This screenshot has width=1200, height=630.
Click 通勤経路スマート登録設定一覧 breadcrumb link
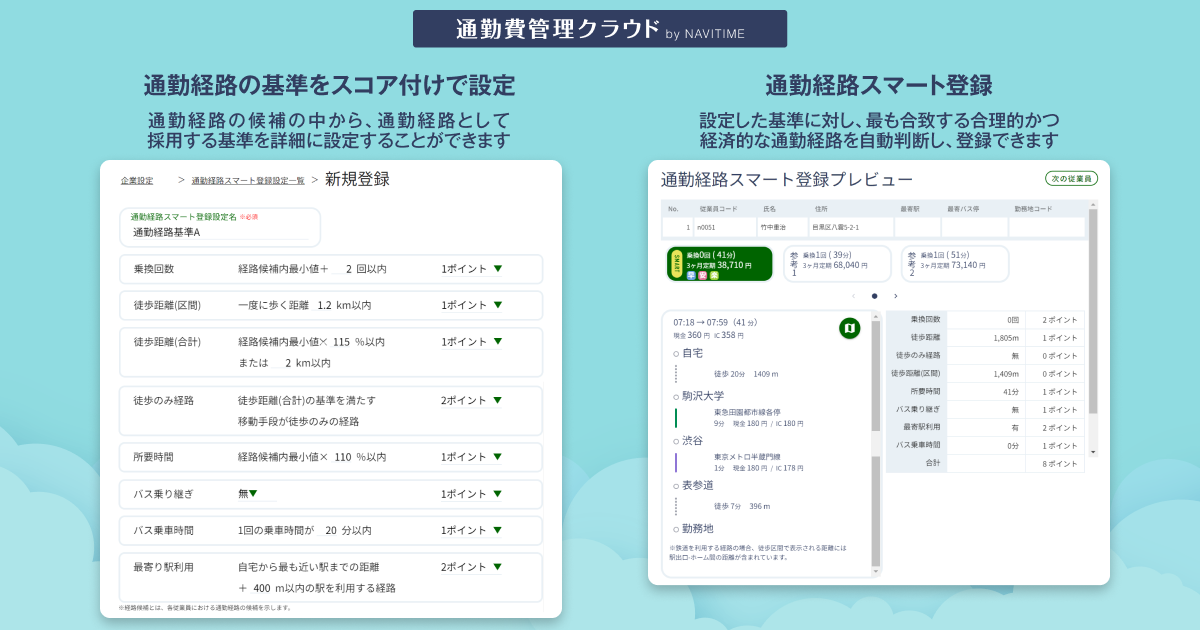point(248,181)
